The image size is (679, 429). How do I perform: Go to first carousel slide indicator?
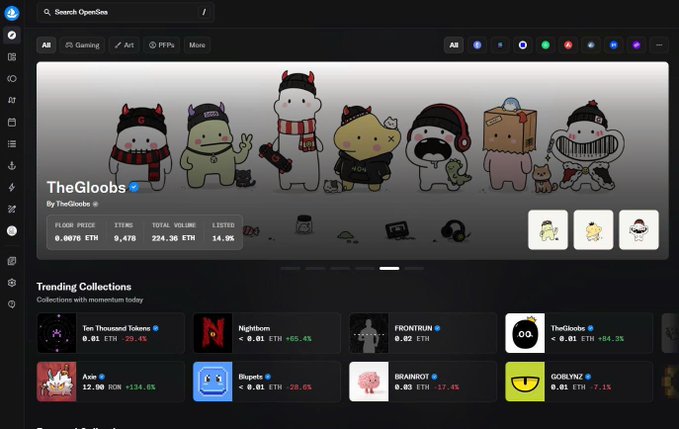click(290, 268)
